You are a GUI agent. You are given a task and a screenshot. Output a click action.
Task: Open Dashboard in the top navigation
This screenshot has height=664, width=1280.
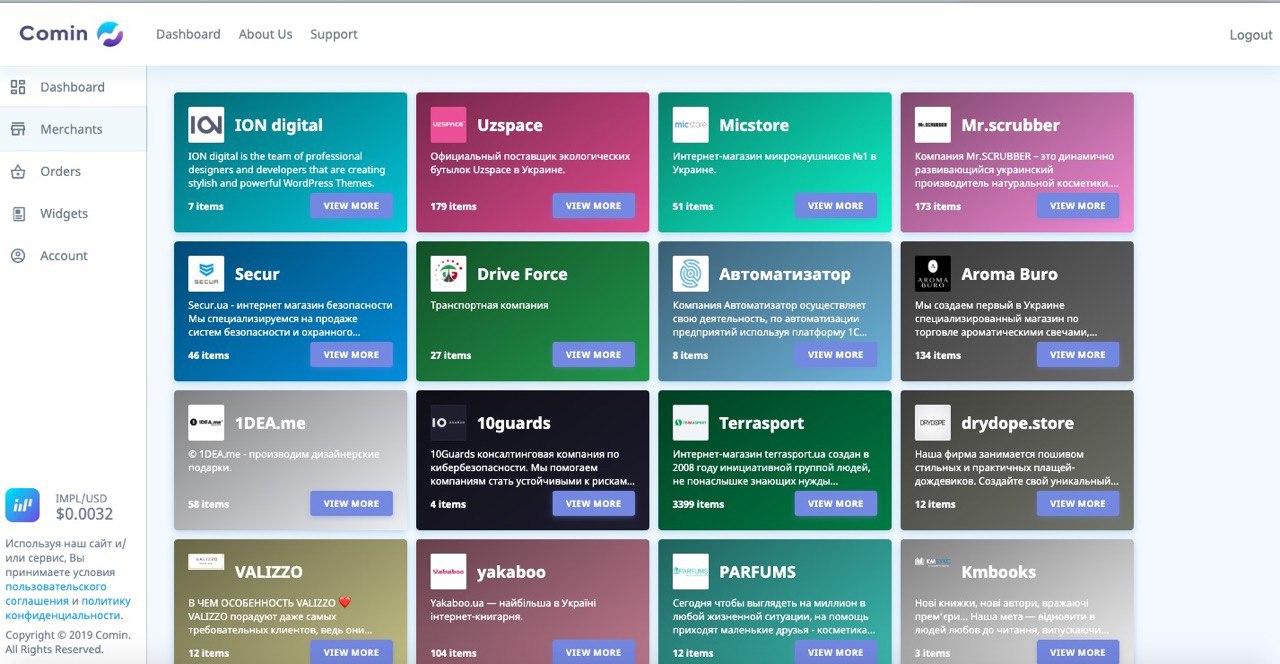(188, 34)
